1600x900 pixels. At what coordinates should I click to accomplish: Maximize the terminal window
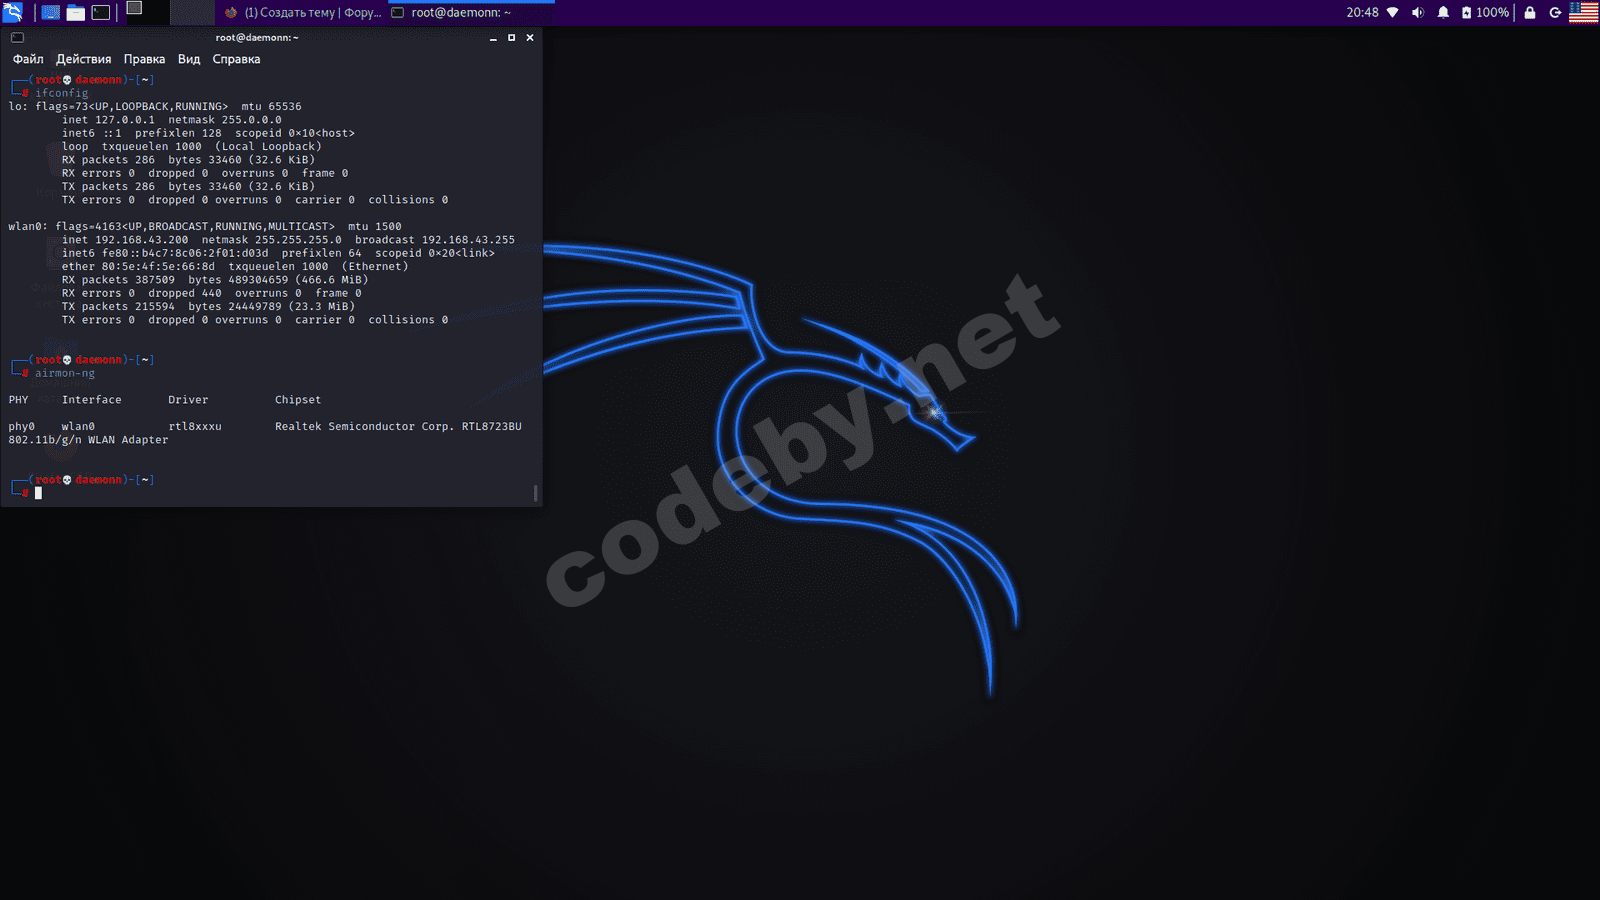(511, 38)
